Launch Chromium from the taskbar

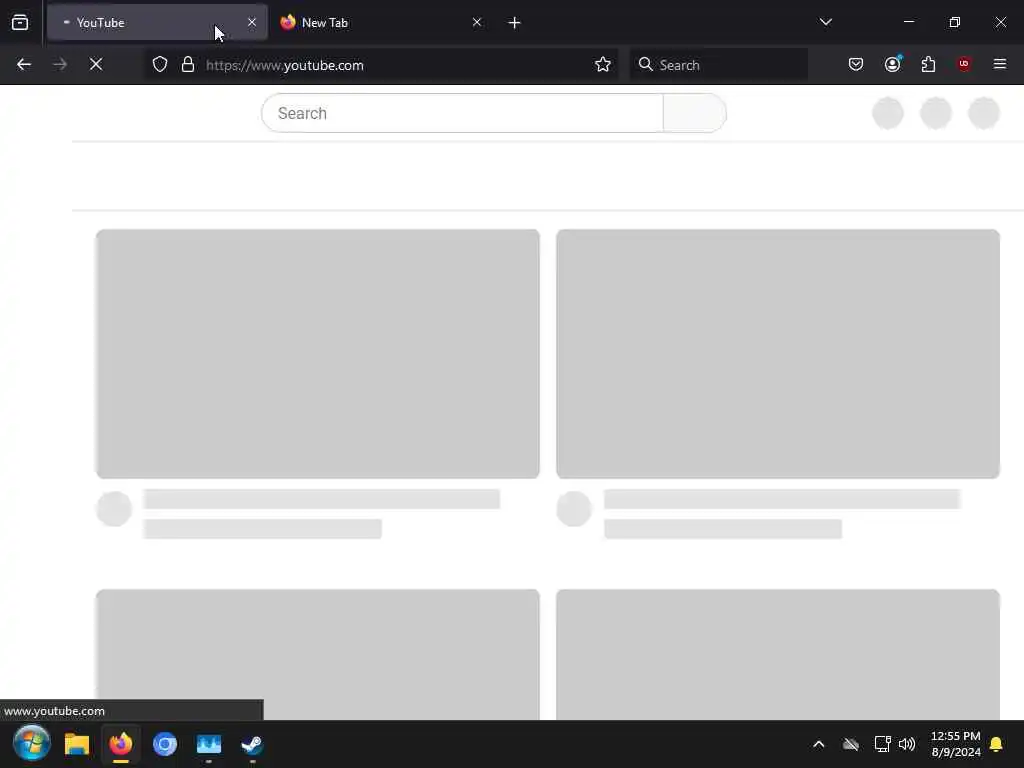click(x=165, y=744)
